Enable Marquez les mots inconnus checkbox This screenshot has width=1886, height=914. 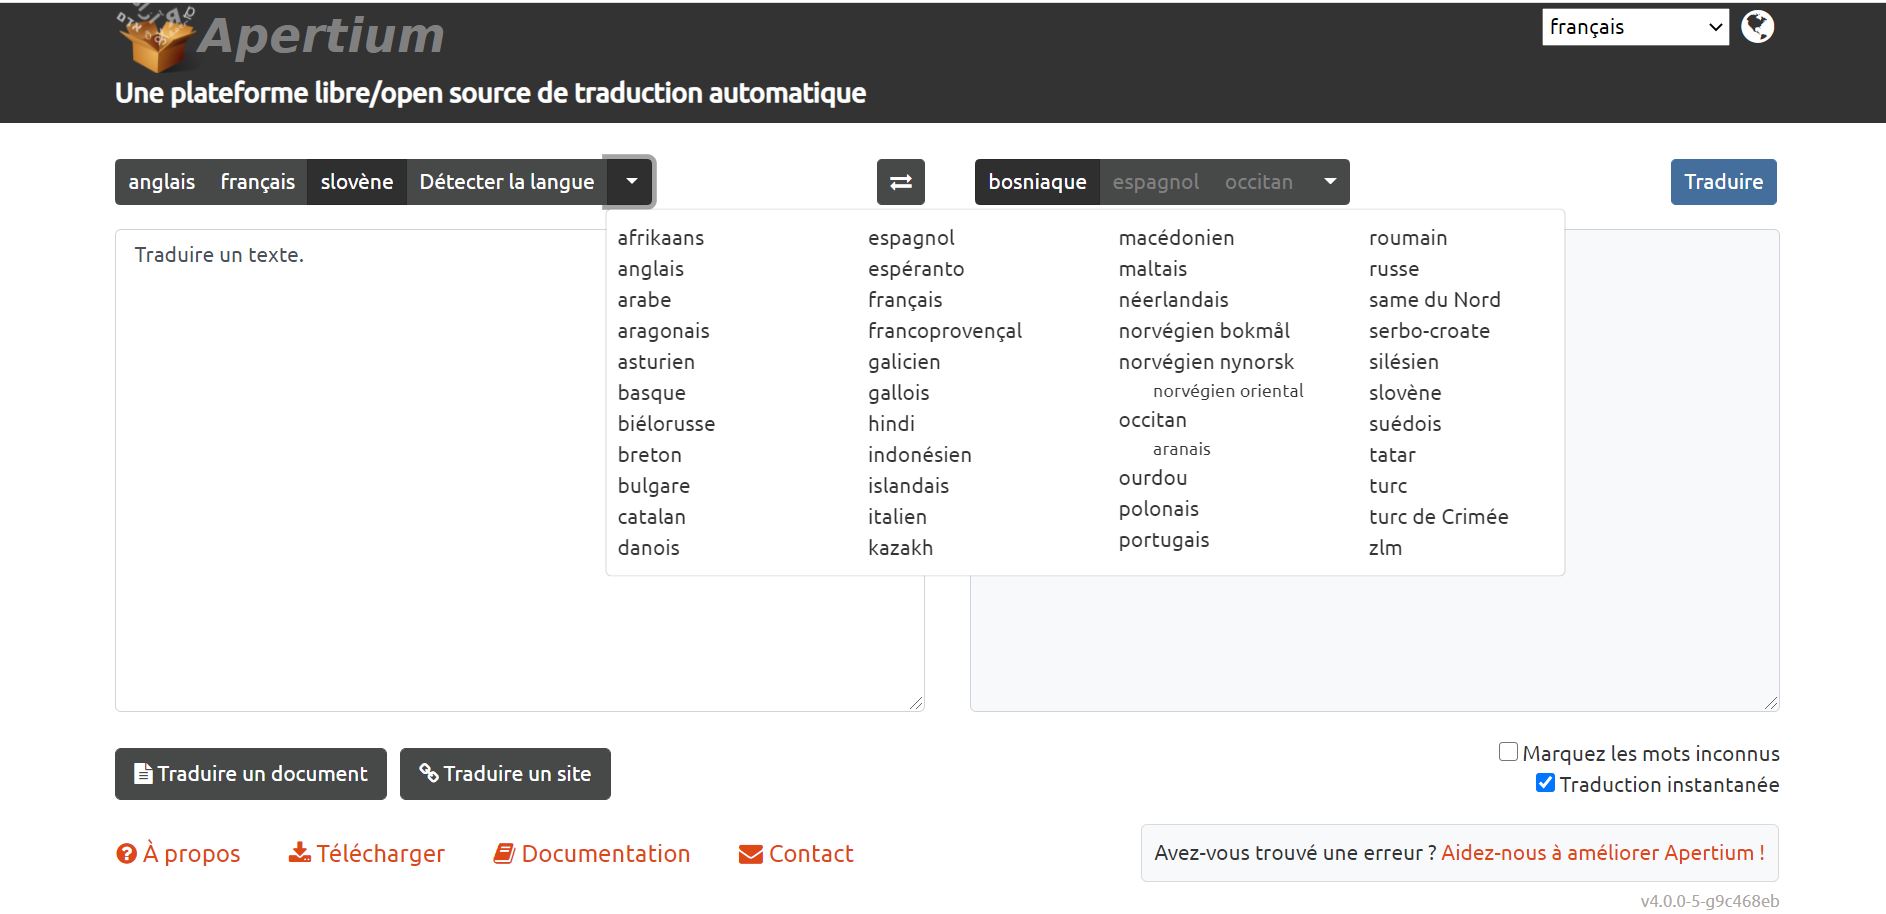tap(1508, 752)
